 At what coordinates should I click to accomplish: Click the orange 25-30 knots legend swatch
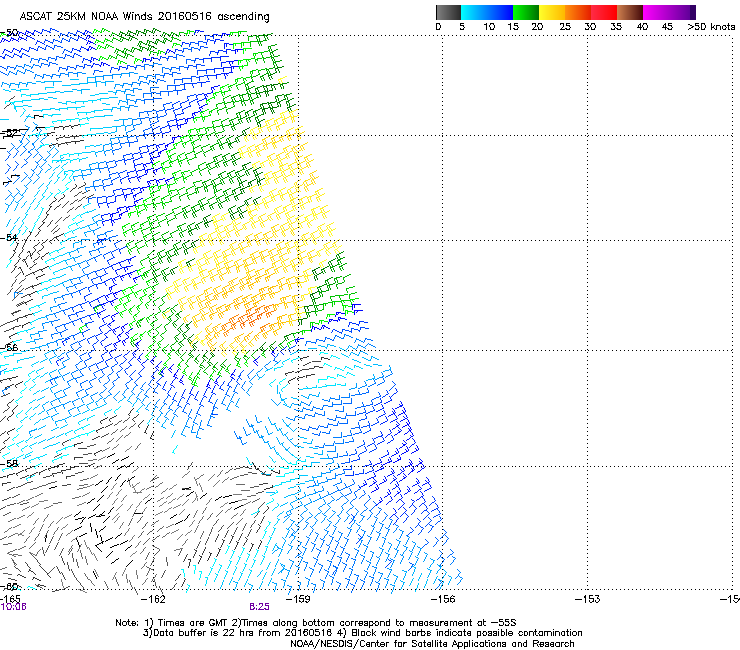[578, 12]
